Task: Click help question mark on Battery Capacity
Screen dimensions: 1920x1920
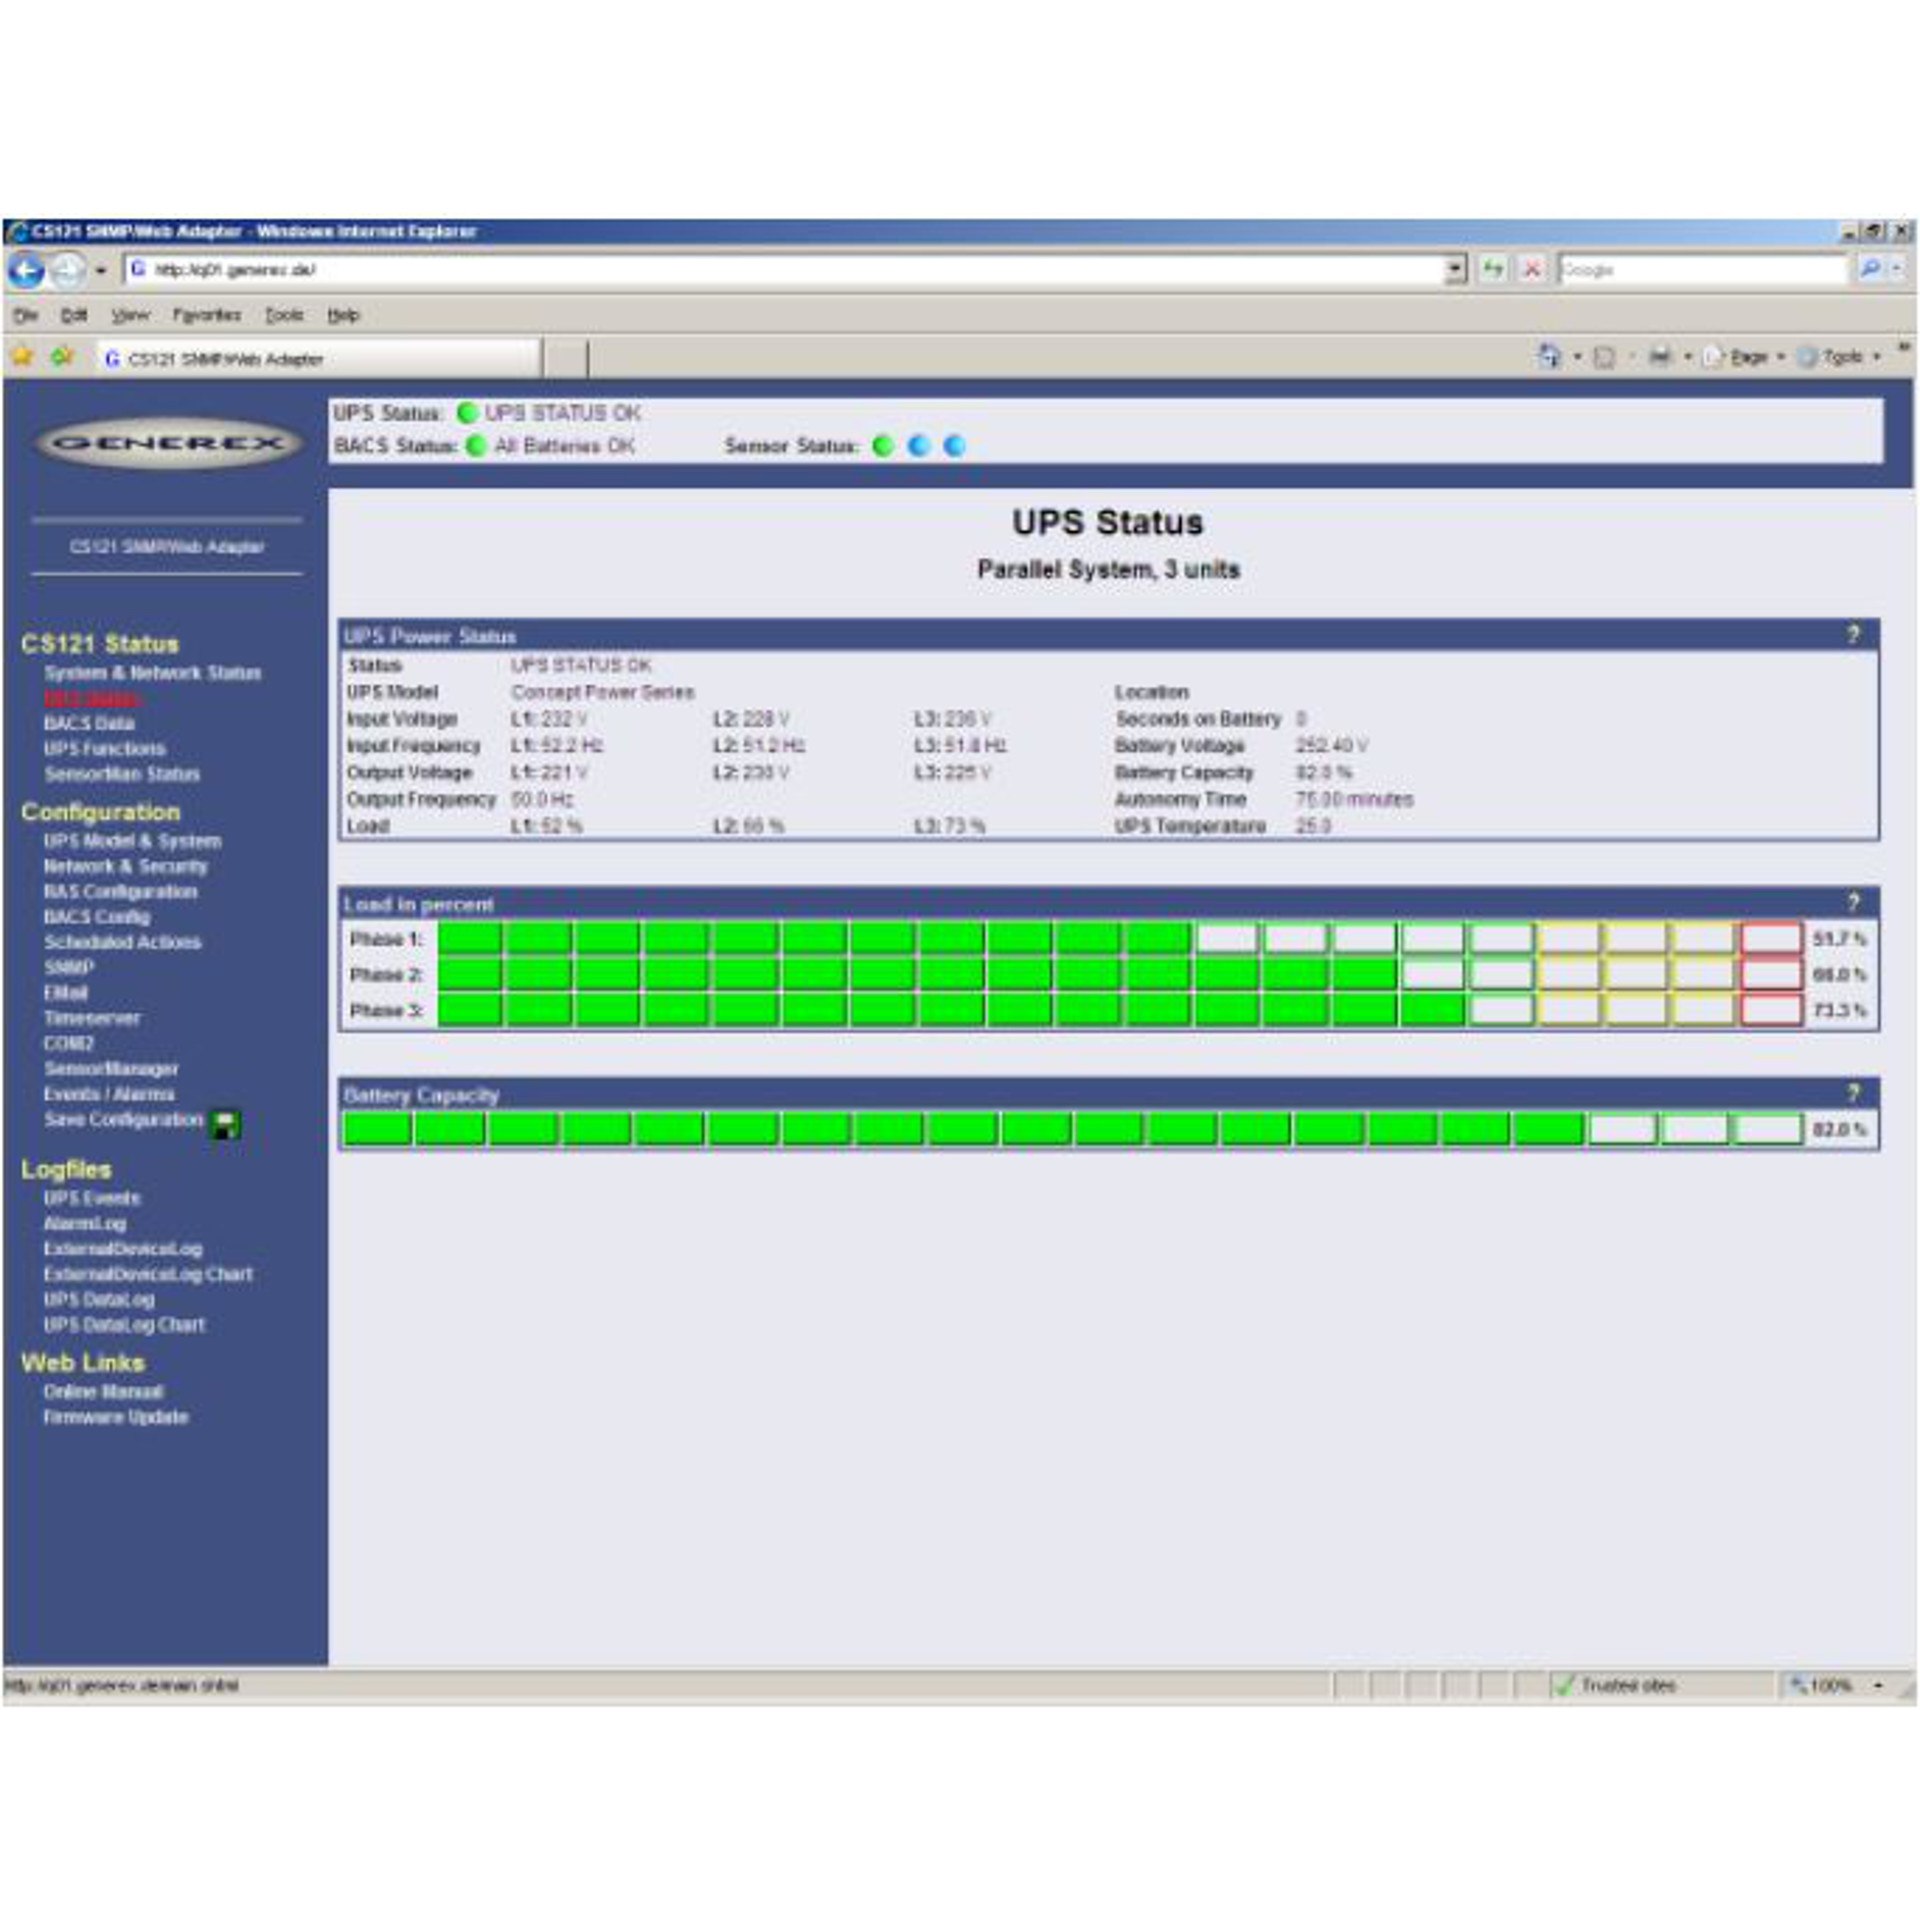Action: 1853,1093
